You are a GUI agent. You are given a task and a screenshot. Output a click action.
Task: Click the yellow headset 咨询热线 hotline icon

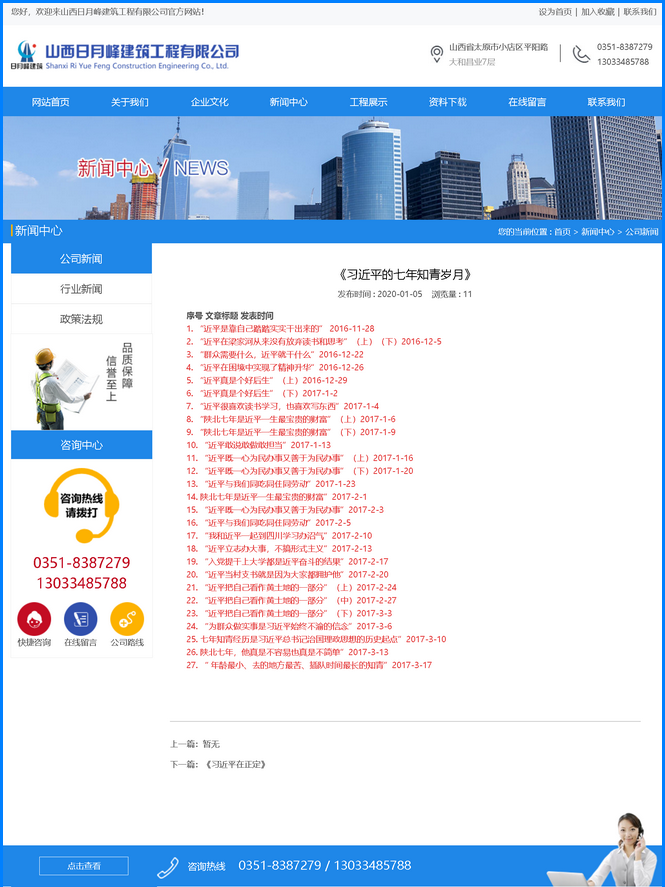click(82, 505)
